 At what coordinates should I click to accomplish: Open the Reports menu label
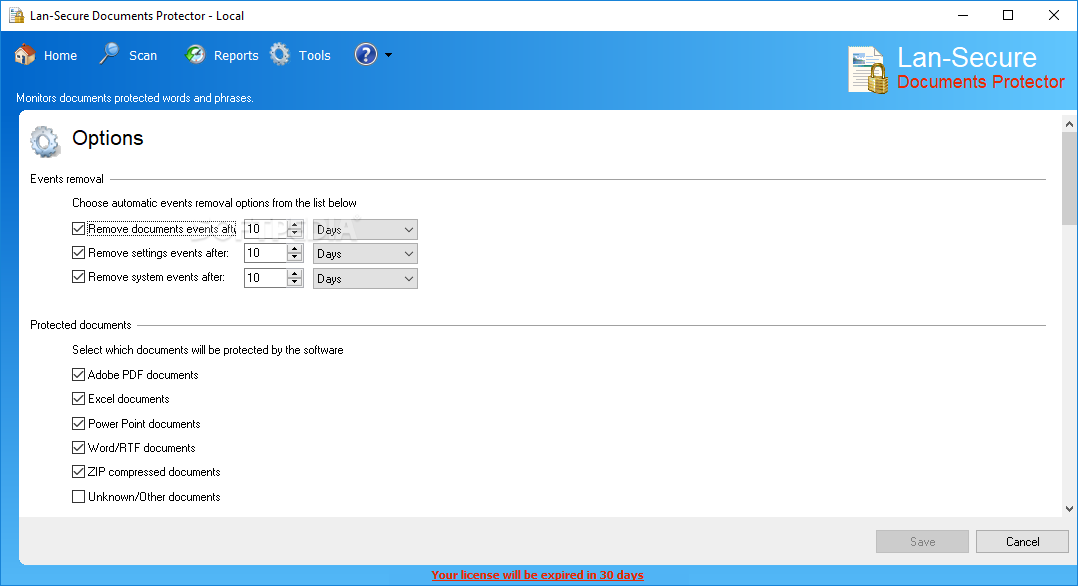(236, 56)
